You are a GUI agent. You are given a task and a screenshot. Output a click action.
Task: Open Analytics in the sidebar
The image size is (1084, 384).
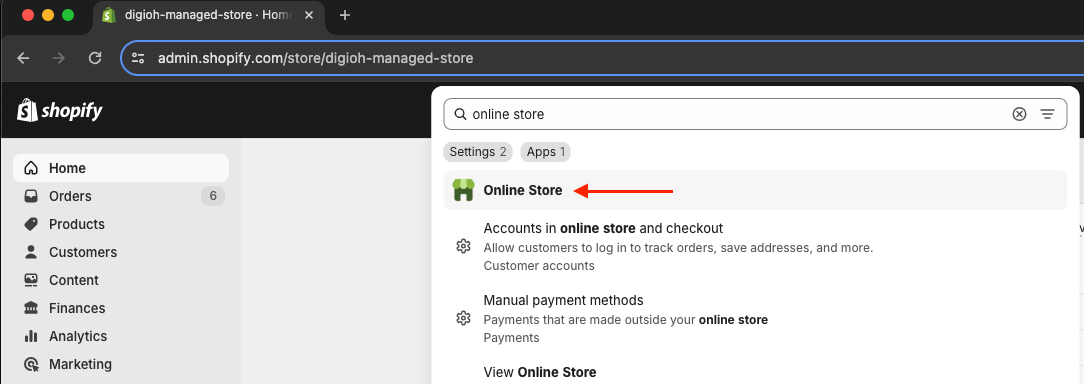[121, 336]
